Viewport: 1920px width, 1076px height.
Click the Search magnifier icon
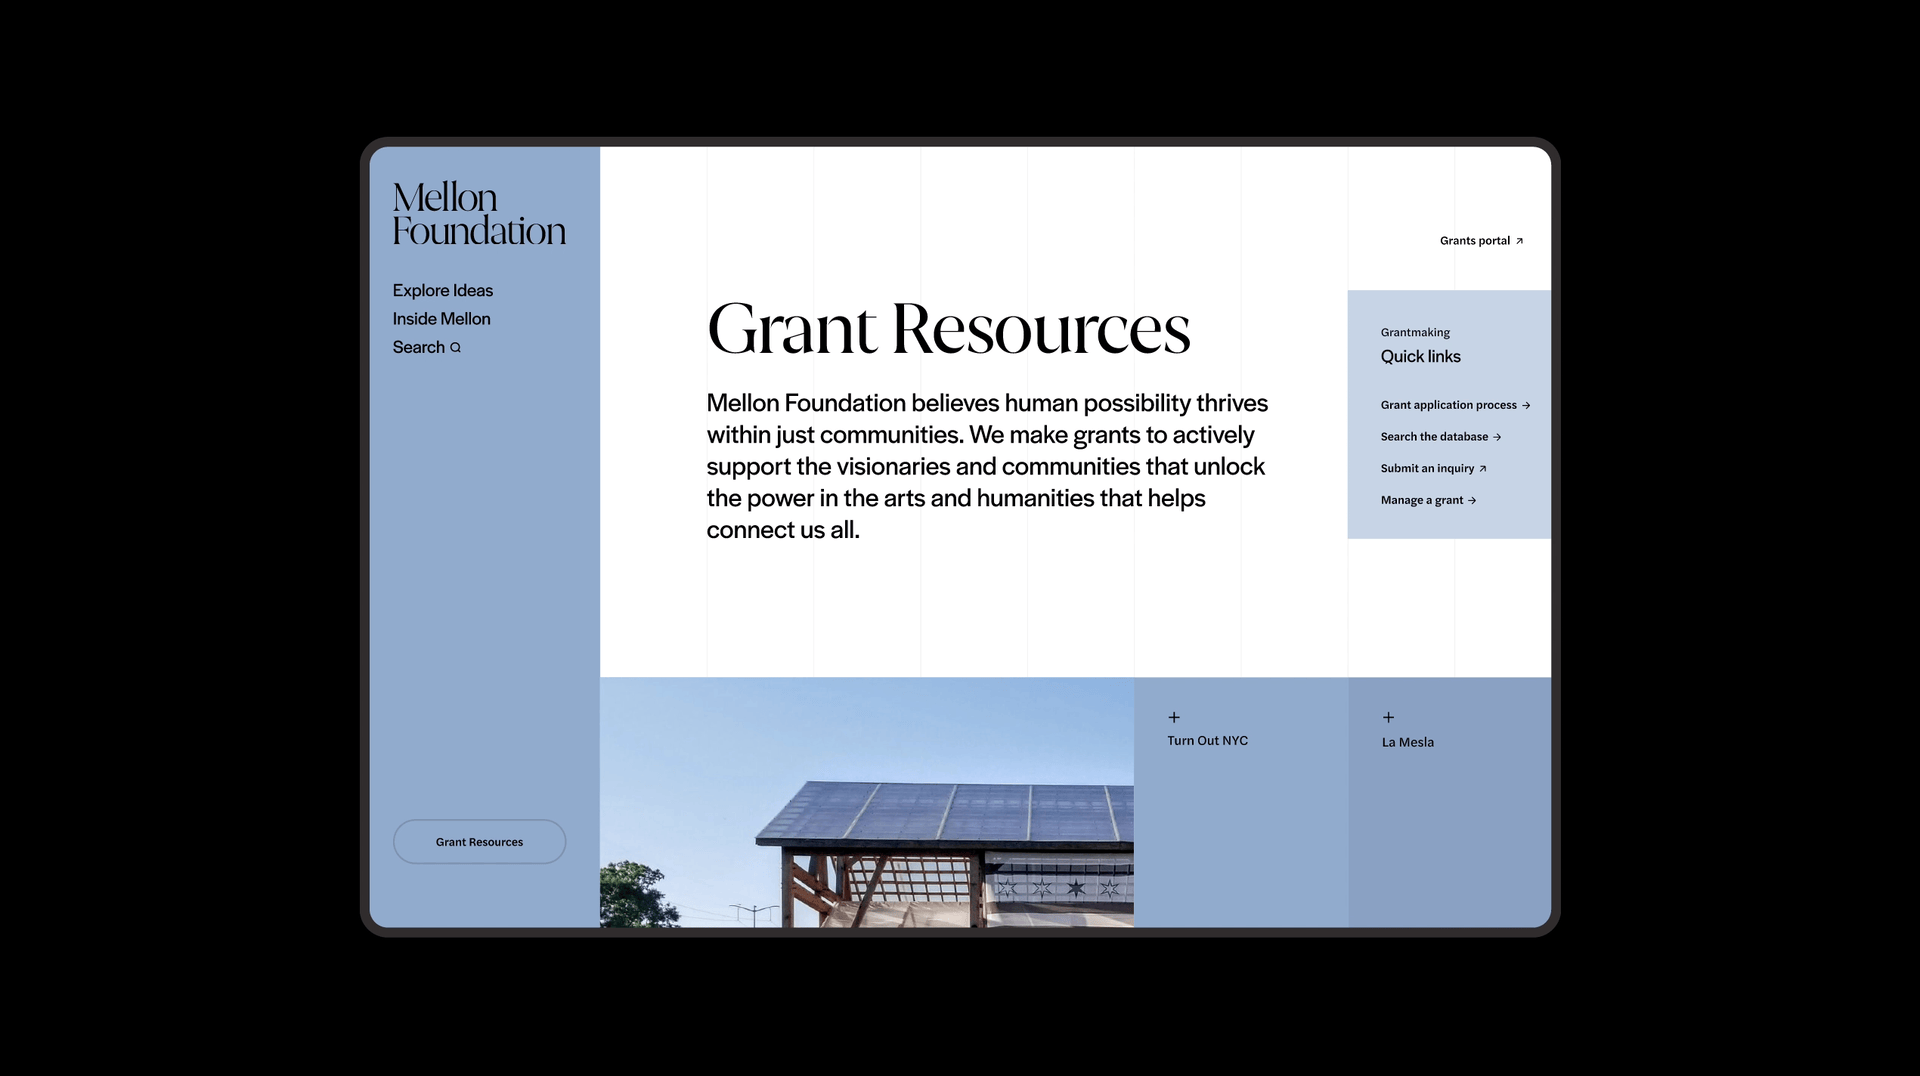456,348
